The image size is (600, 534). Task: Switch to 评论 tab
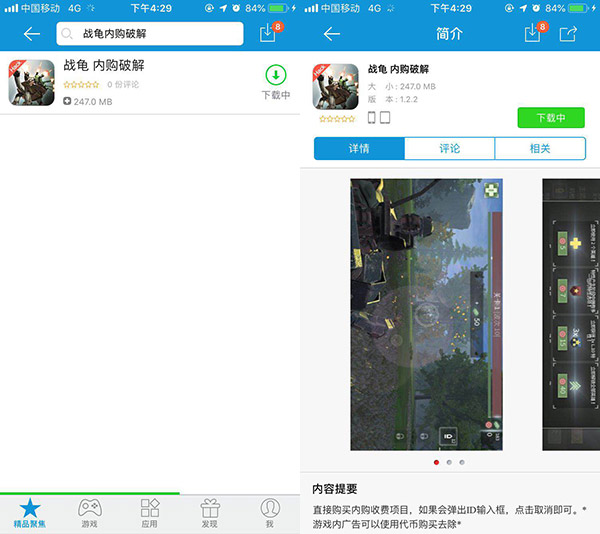450,148
